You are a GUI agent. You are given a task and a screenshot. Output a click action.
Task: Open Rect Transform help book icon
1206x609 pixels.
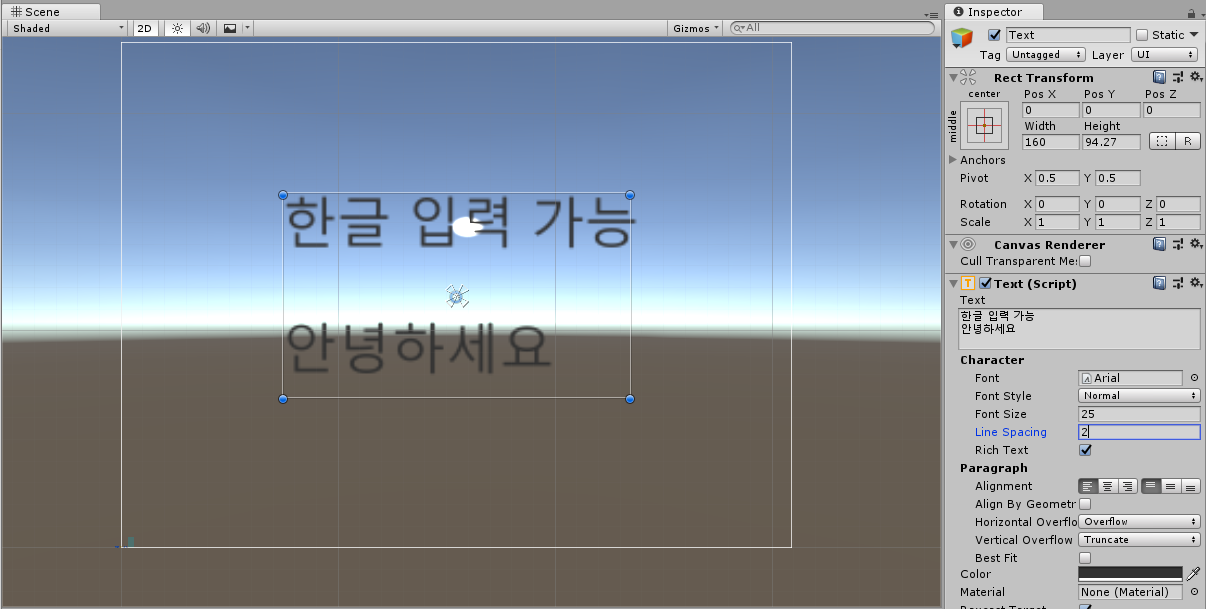tap(1159, 77)
